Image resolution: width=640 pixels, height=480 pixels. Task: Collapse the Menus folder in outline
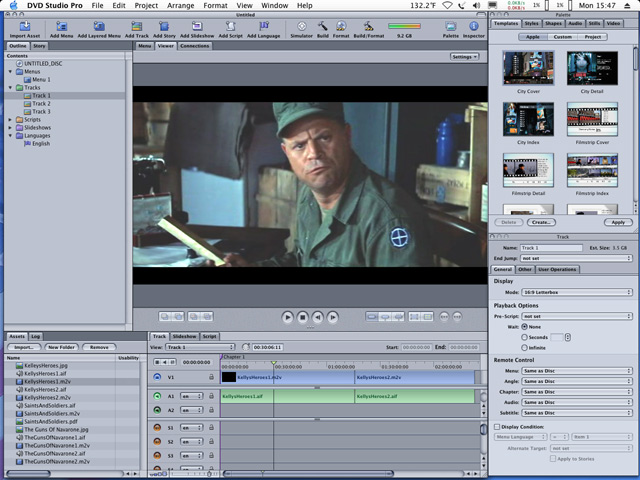[x=10, y=71]
